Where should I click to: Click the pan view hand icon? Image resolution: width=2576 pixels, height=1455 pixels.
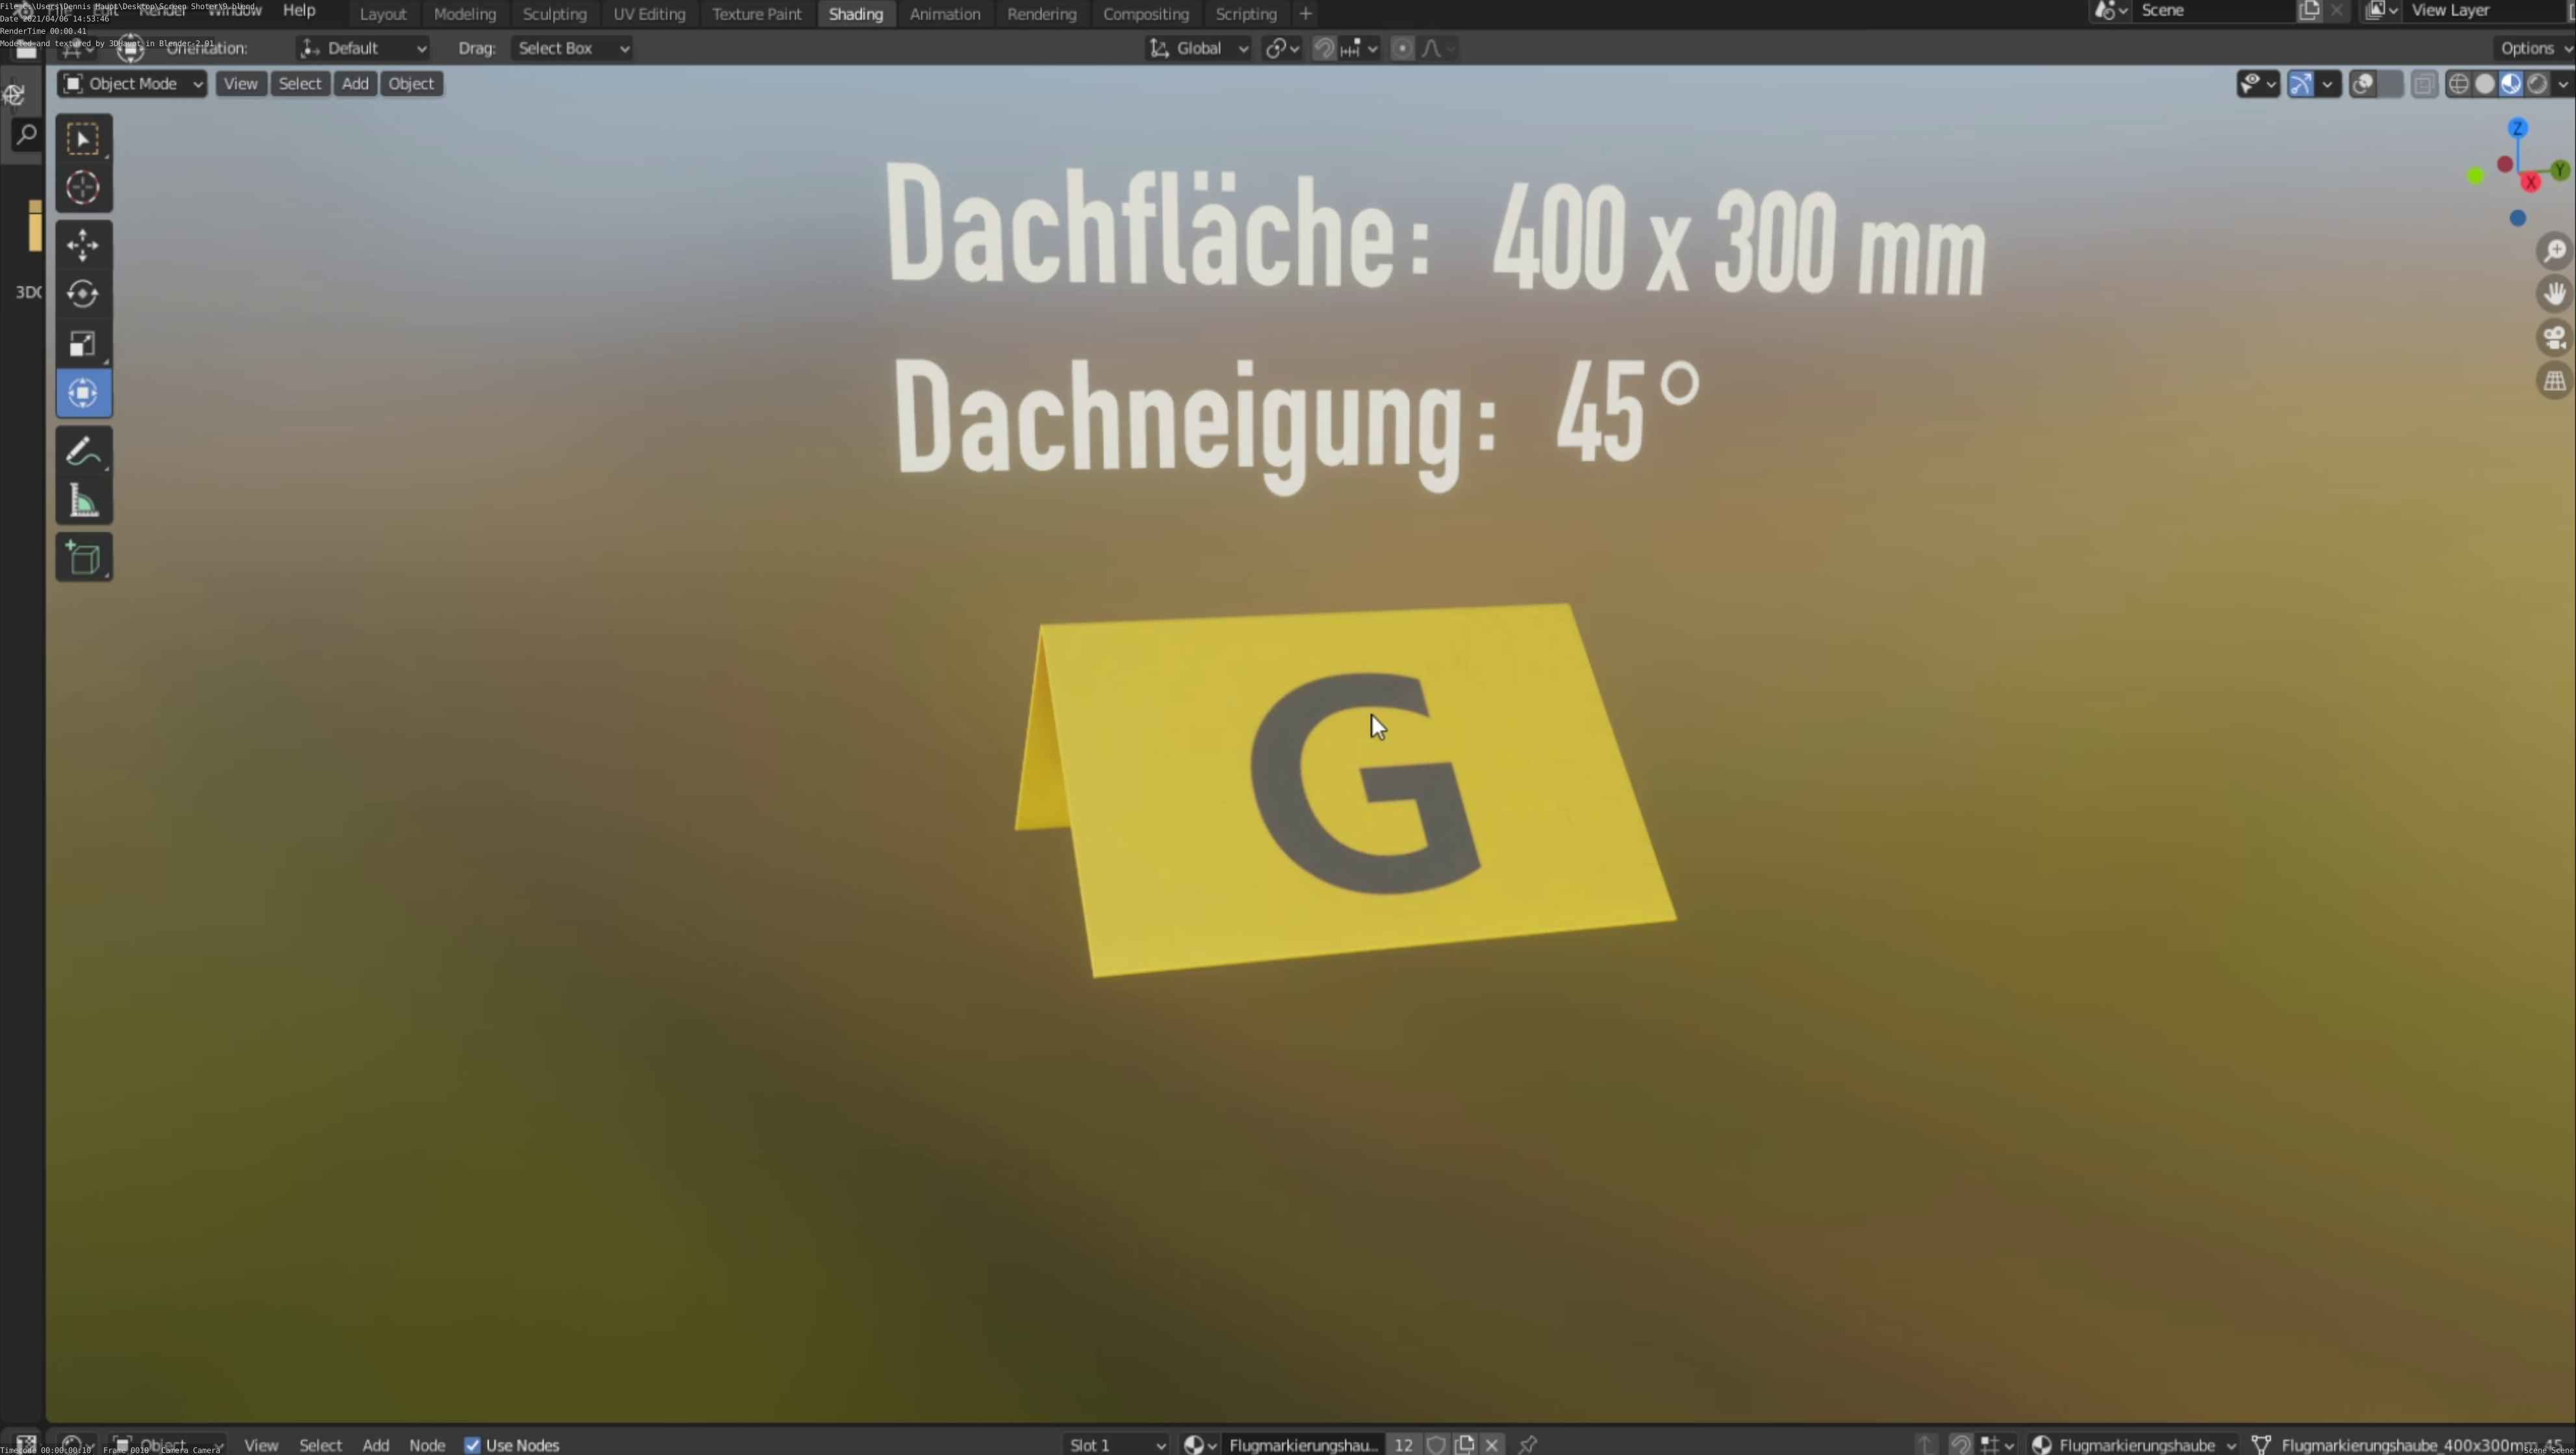(x=2555, y=294)
